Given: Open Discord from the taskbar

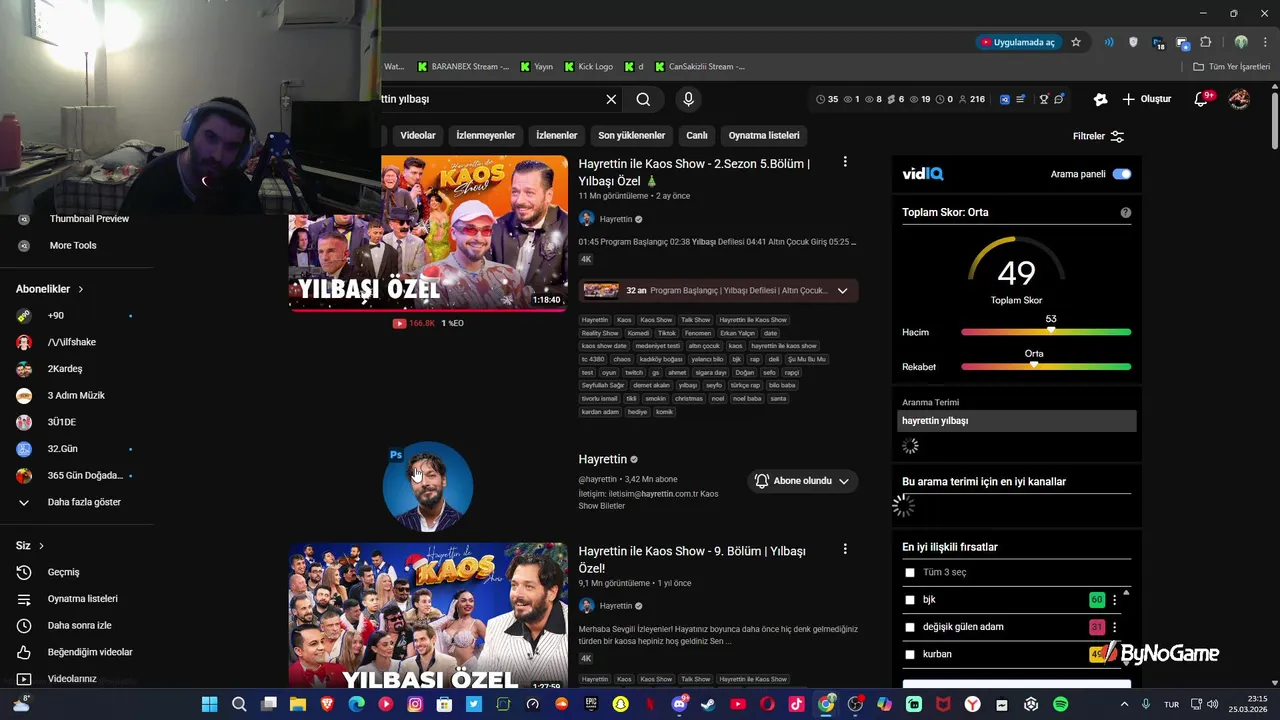Looking at the screenshot, I should (679, 704).
